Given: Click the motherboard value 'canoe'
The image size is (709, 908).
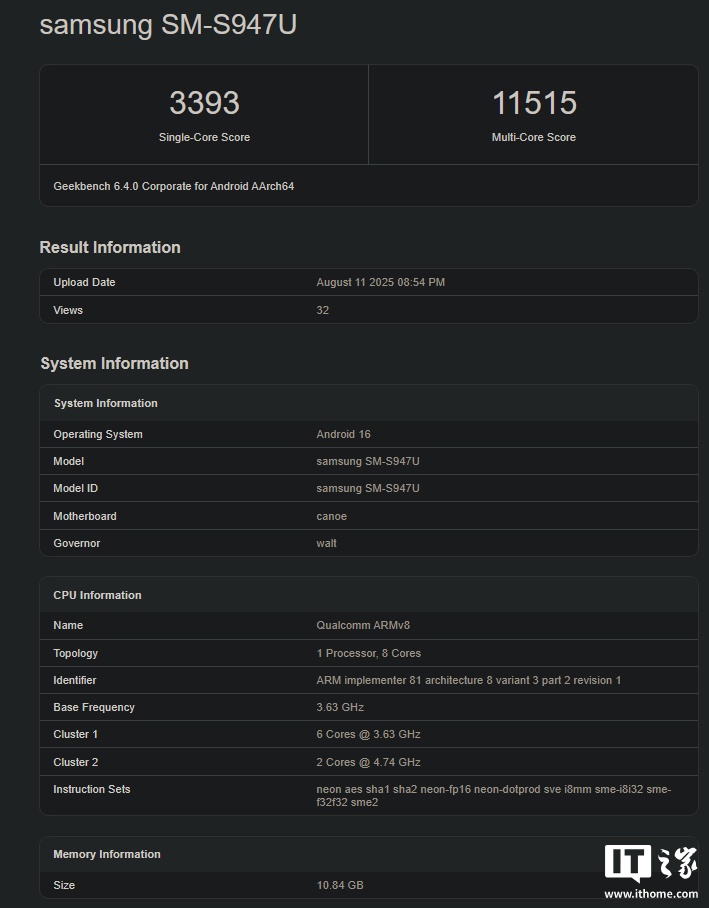Looking at the screenshot, I should pos(331,517).
